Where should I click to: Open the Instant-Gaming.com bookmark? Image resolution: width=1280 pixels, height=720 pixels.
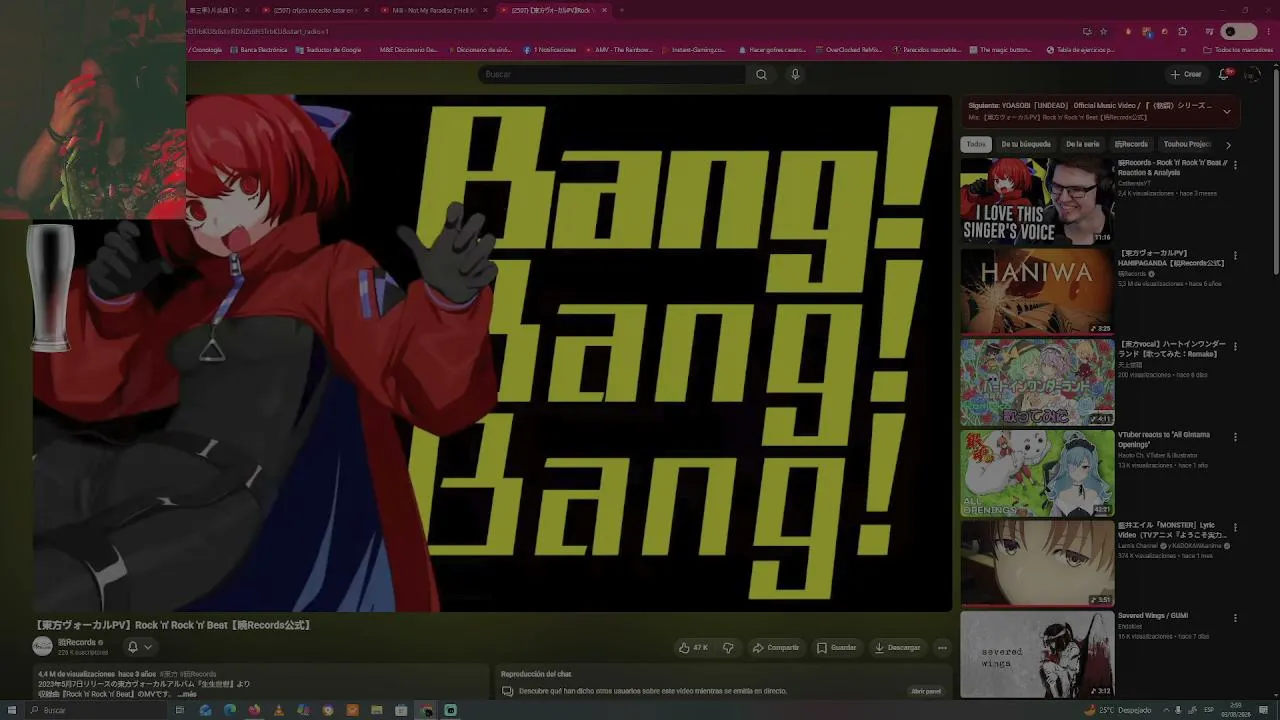(x=694, y=50)
